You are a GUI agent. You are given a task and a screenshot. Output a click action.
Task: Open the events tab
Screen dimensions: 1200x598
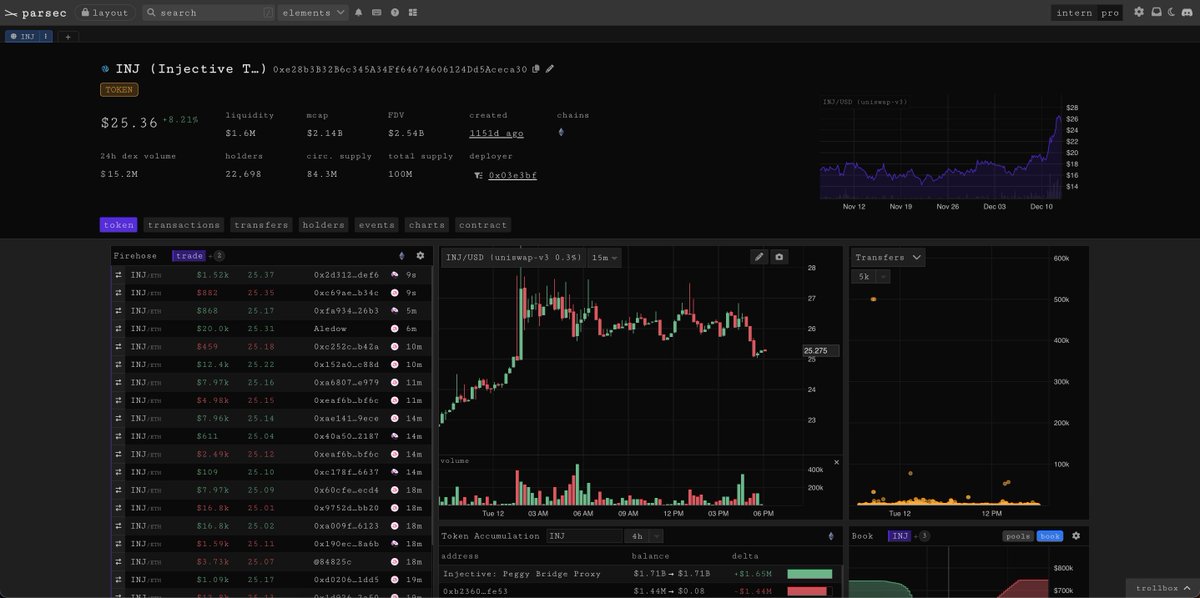[x=376, y=225]
